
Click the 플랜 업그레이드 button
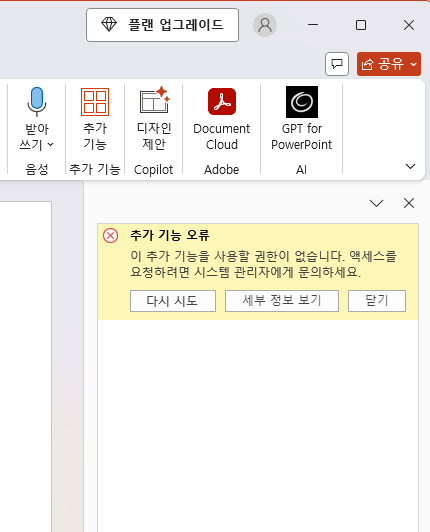162,25
